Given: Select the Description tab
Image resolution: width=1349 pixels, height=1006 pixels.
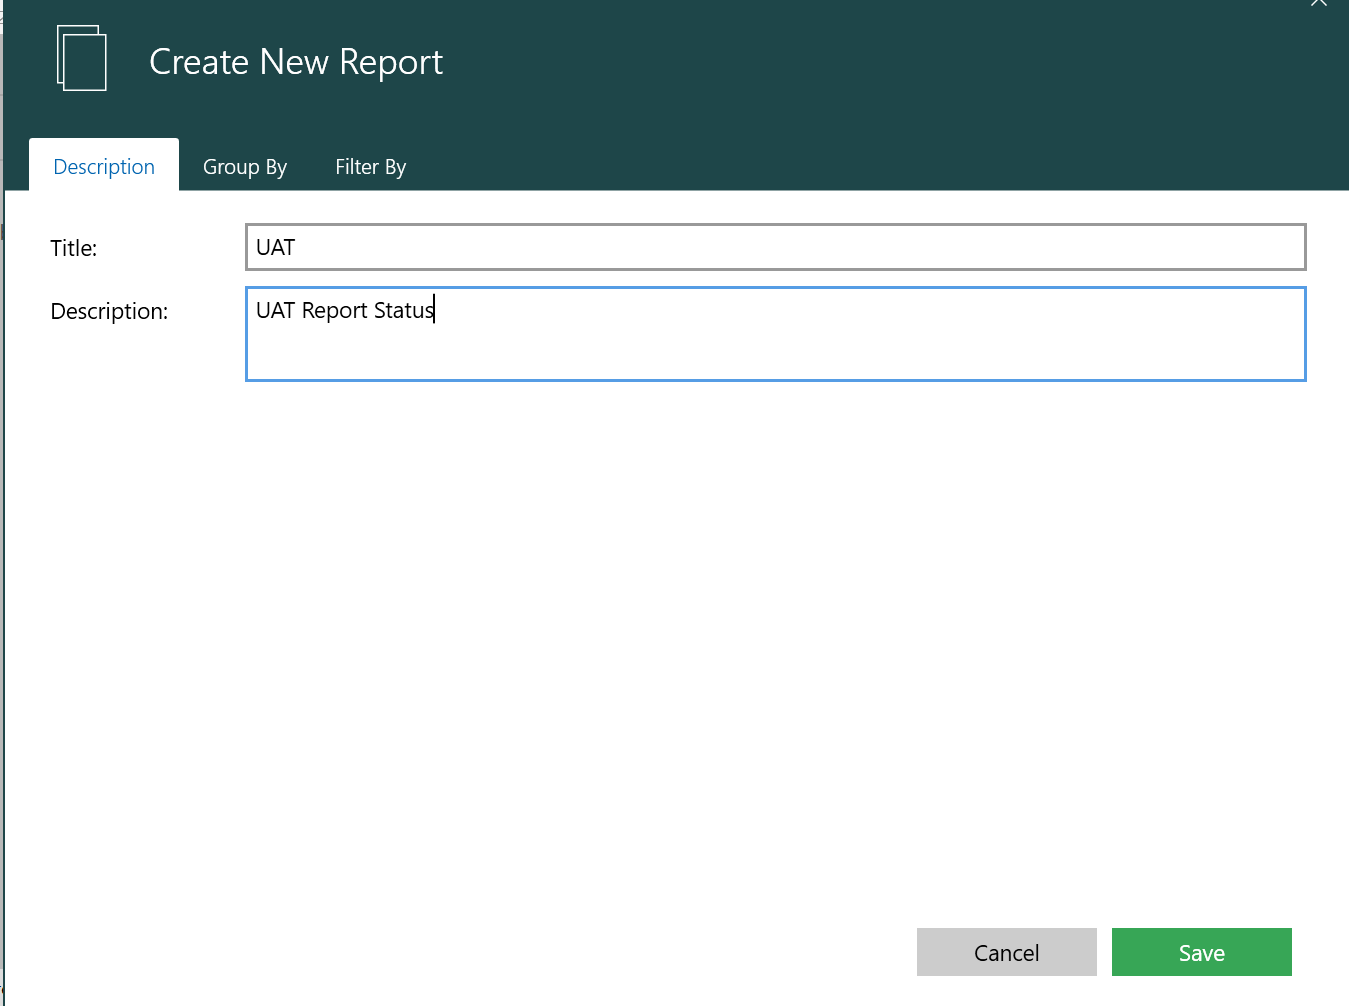Looking at the screenshot, I should (x=104, y=167).
